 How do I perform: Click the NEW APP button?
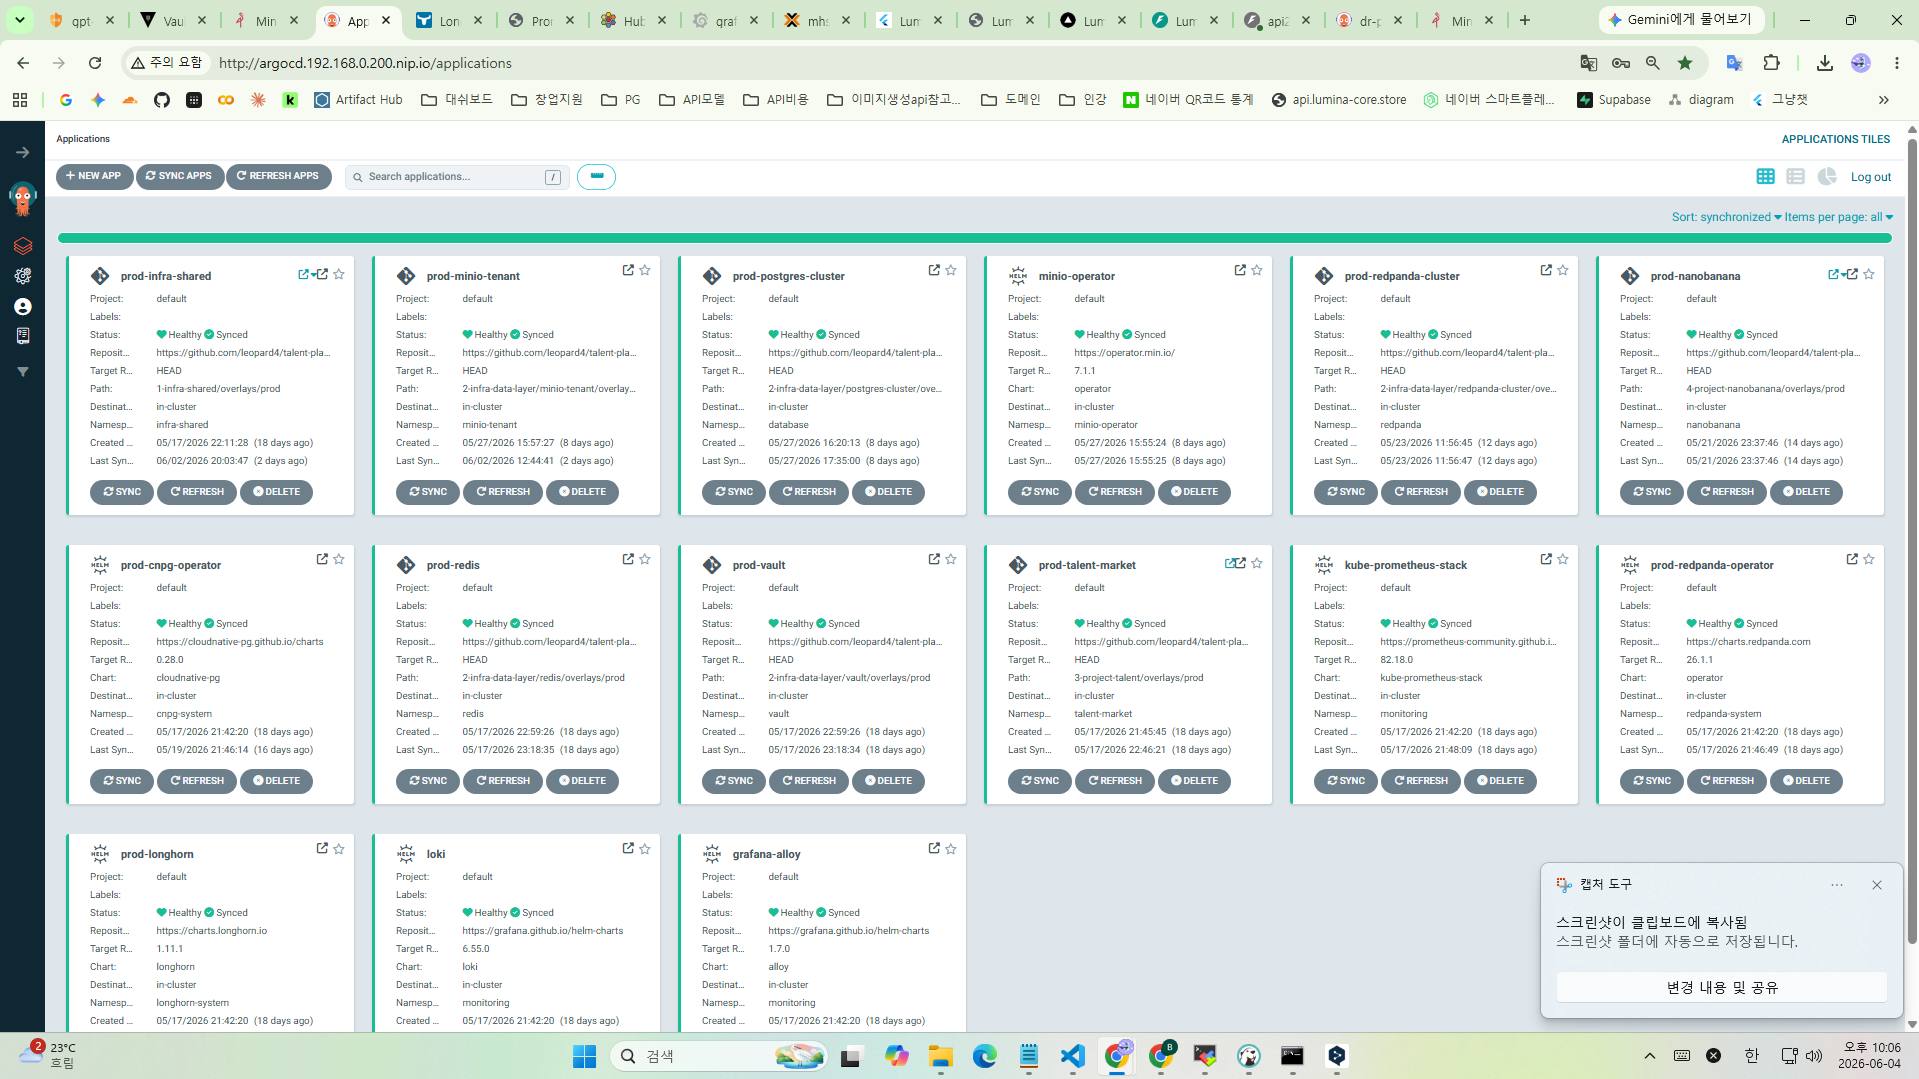pos(94,176)
